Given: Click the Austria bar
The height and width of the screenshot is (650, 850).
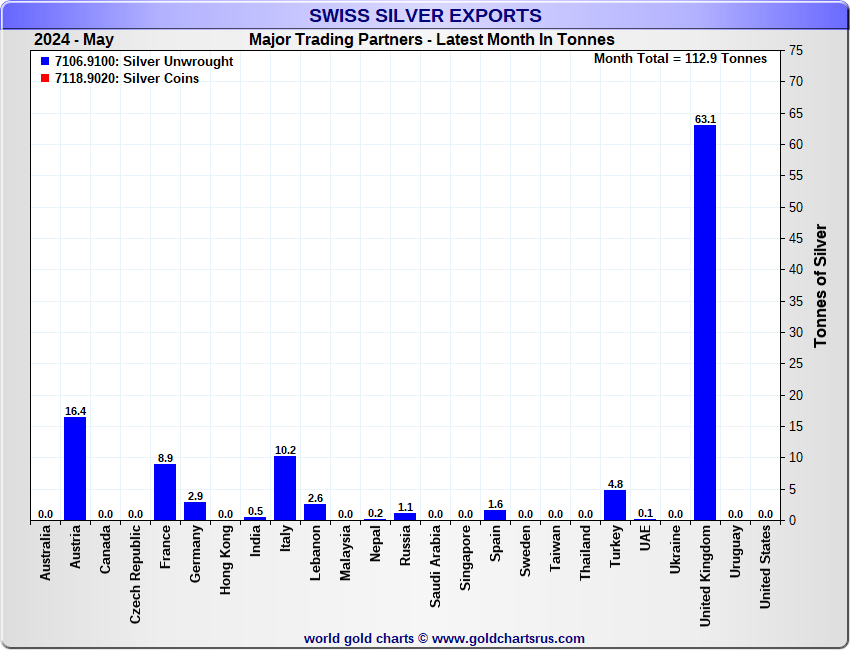Looking at the screenshot, I should click(75, 468).
